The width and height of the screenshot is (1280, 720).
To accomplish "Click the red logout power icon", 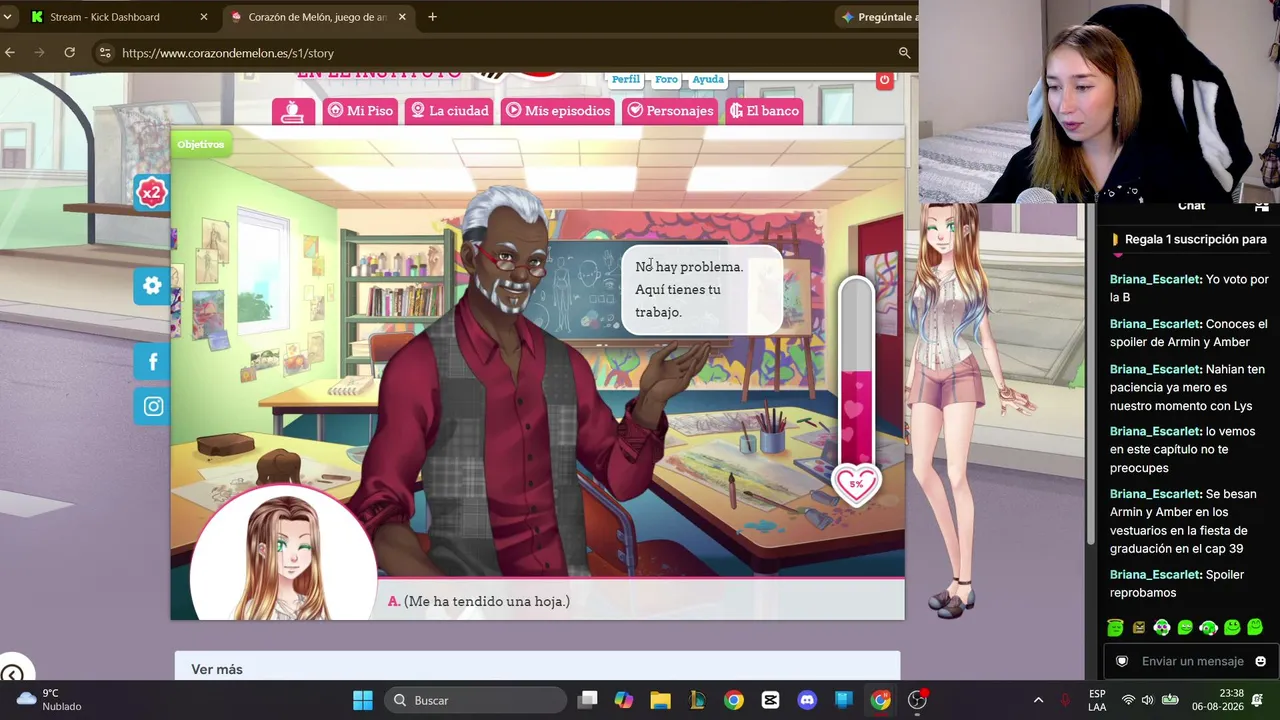I will tap(884, 80).
